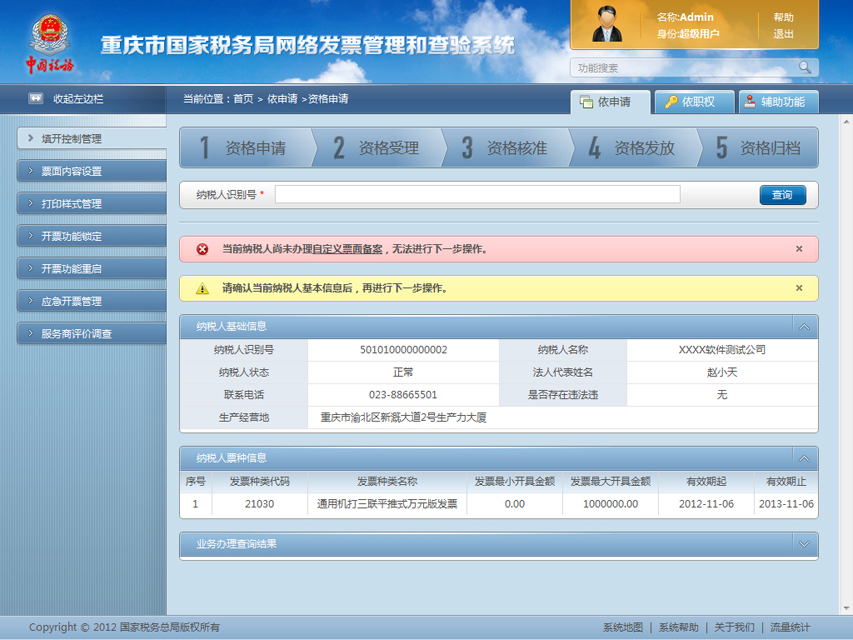
Task: Click the 帮助 link in the user panel
Action: coord(783,17)
